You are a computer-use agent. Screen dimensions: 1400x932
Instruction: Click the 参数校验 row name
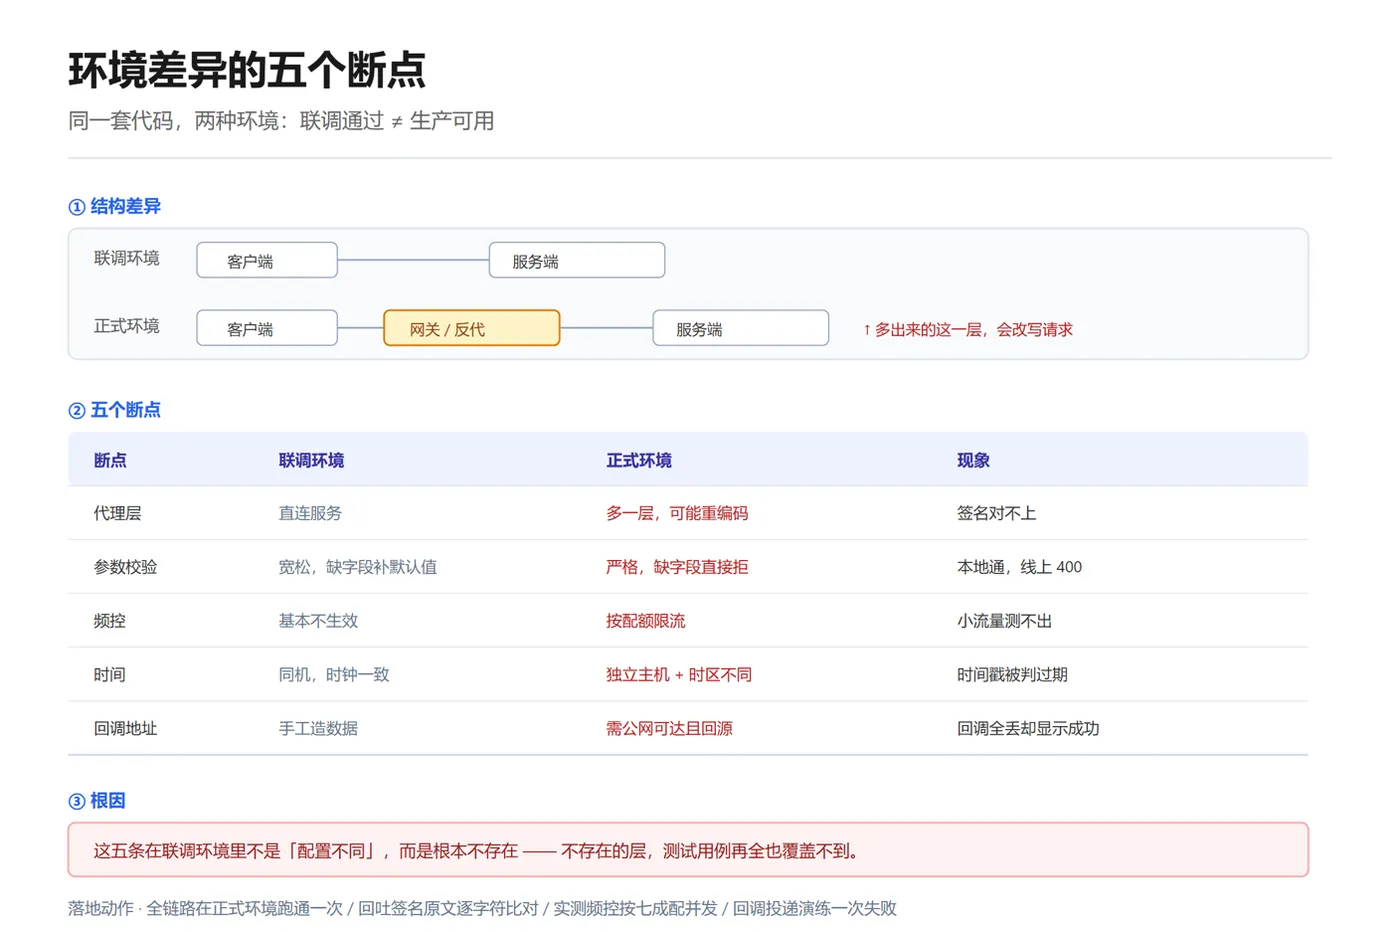point(126,567)
